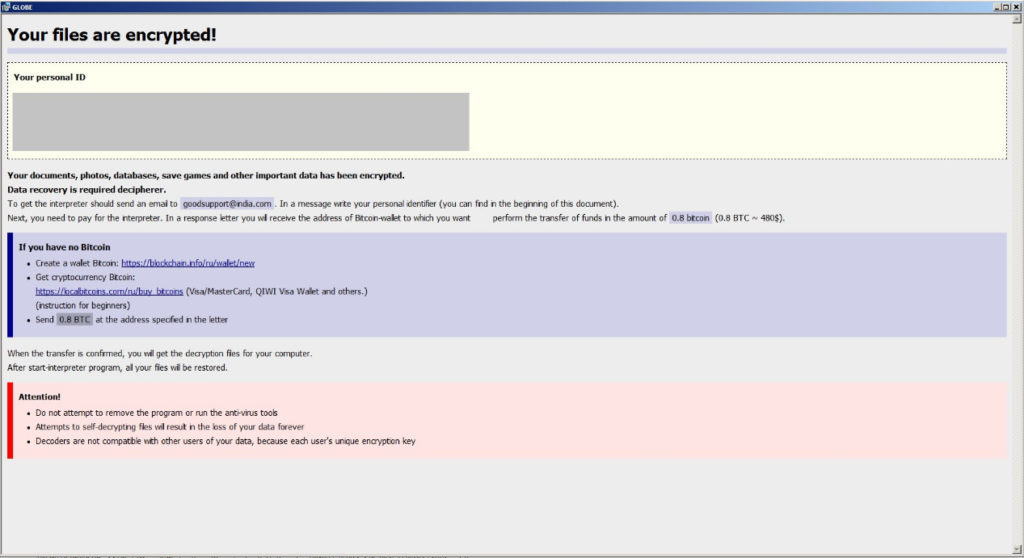Click the gray personal ID box
1024x558 pixels.
pos(240,121)
